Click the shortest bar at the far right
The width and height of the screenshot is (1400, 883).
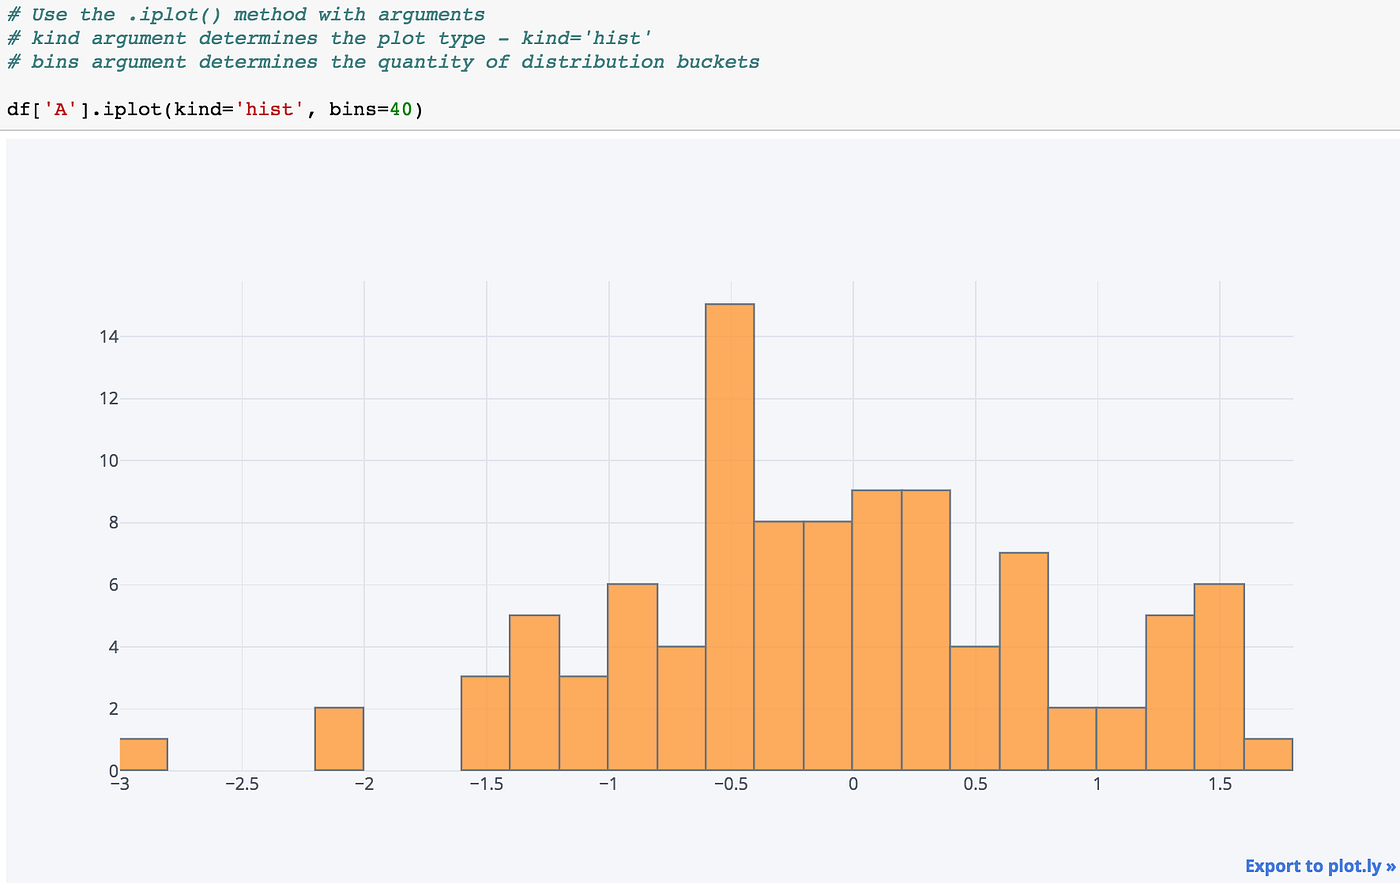click(x=1267, y=755)
